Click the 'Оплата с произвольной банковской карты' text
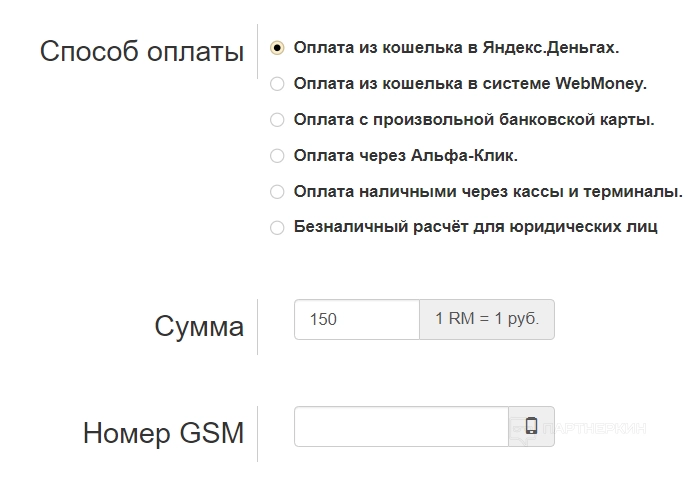697x498 pixels. point(474,120)
